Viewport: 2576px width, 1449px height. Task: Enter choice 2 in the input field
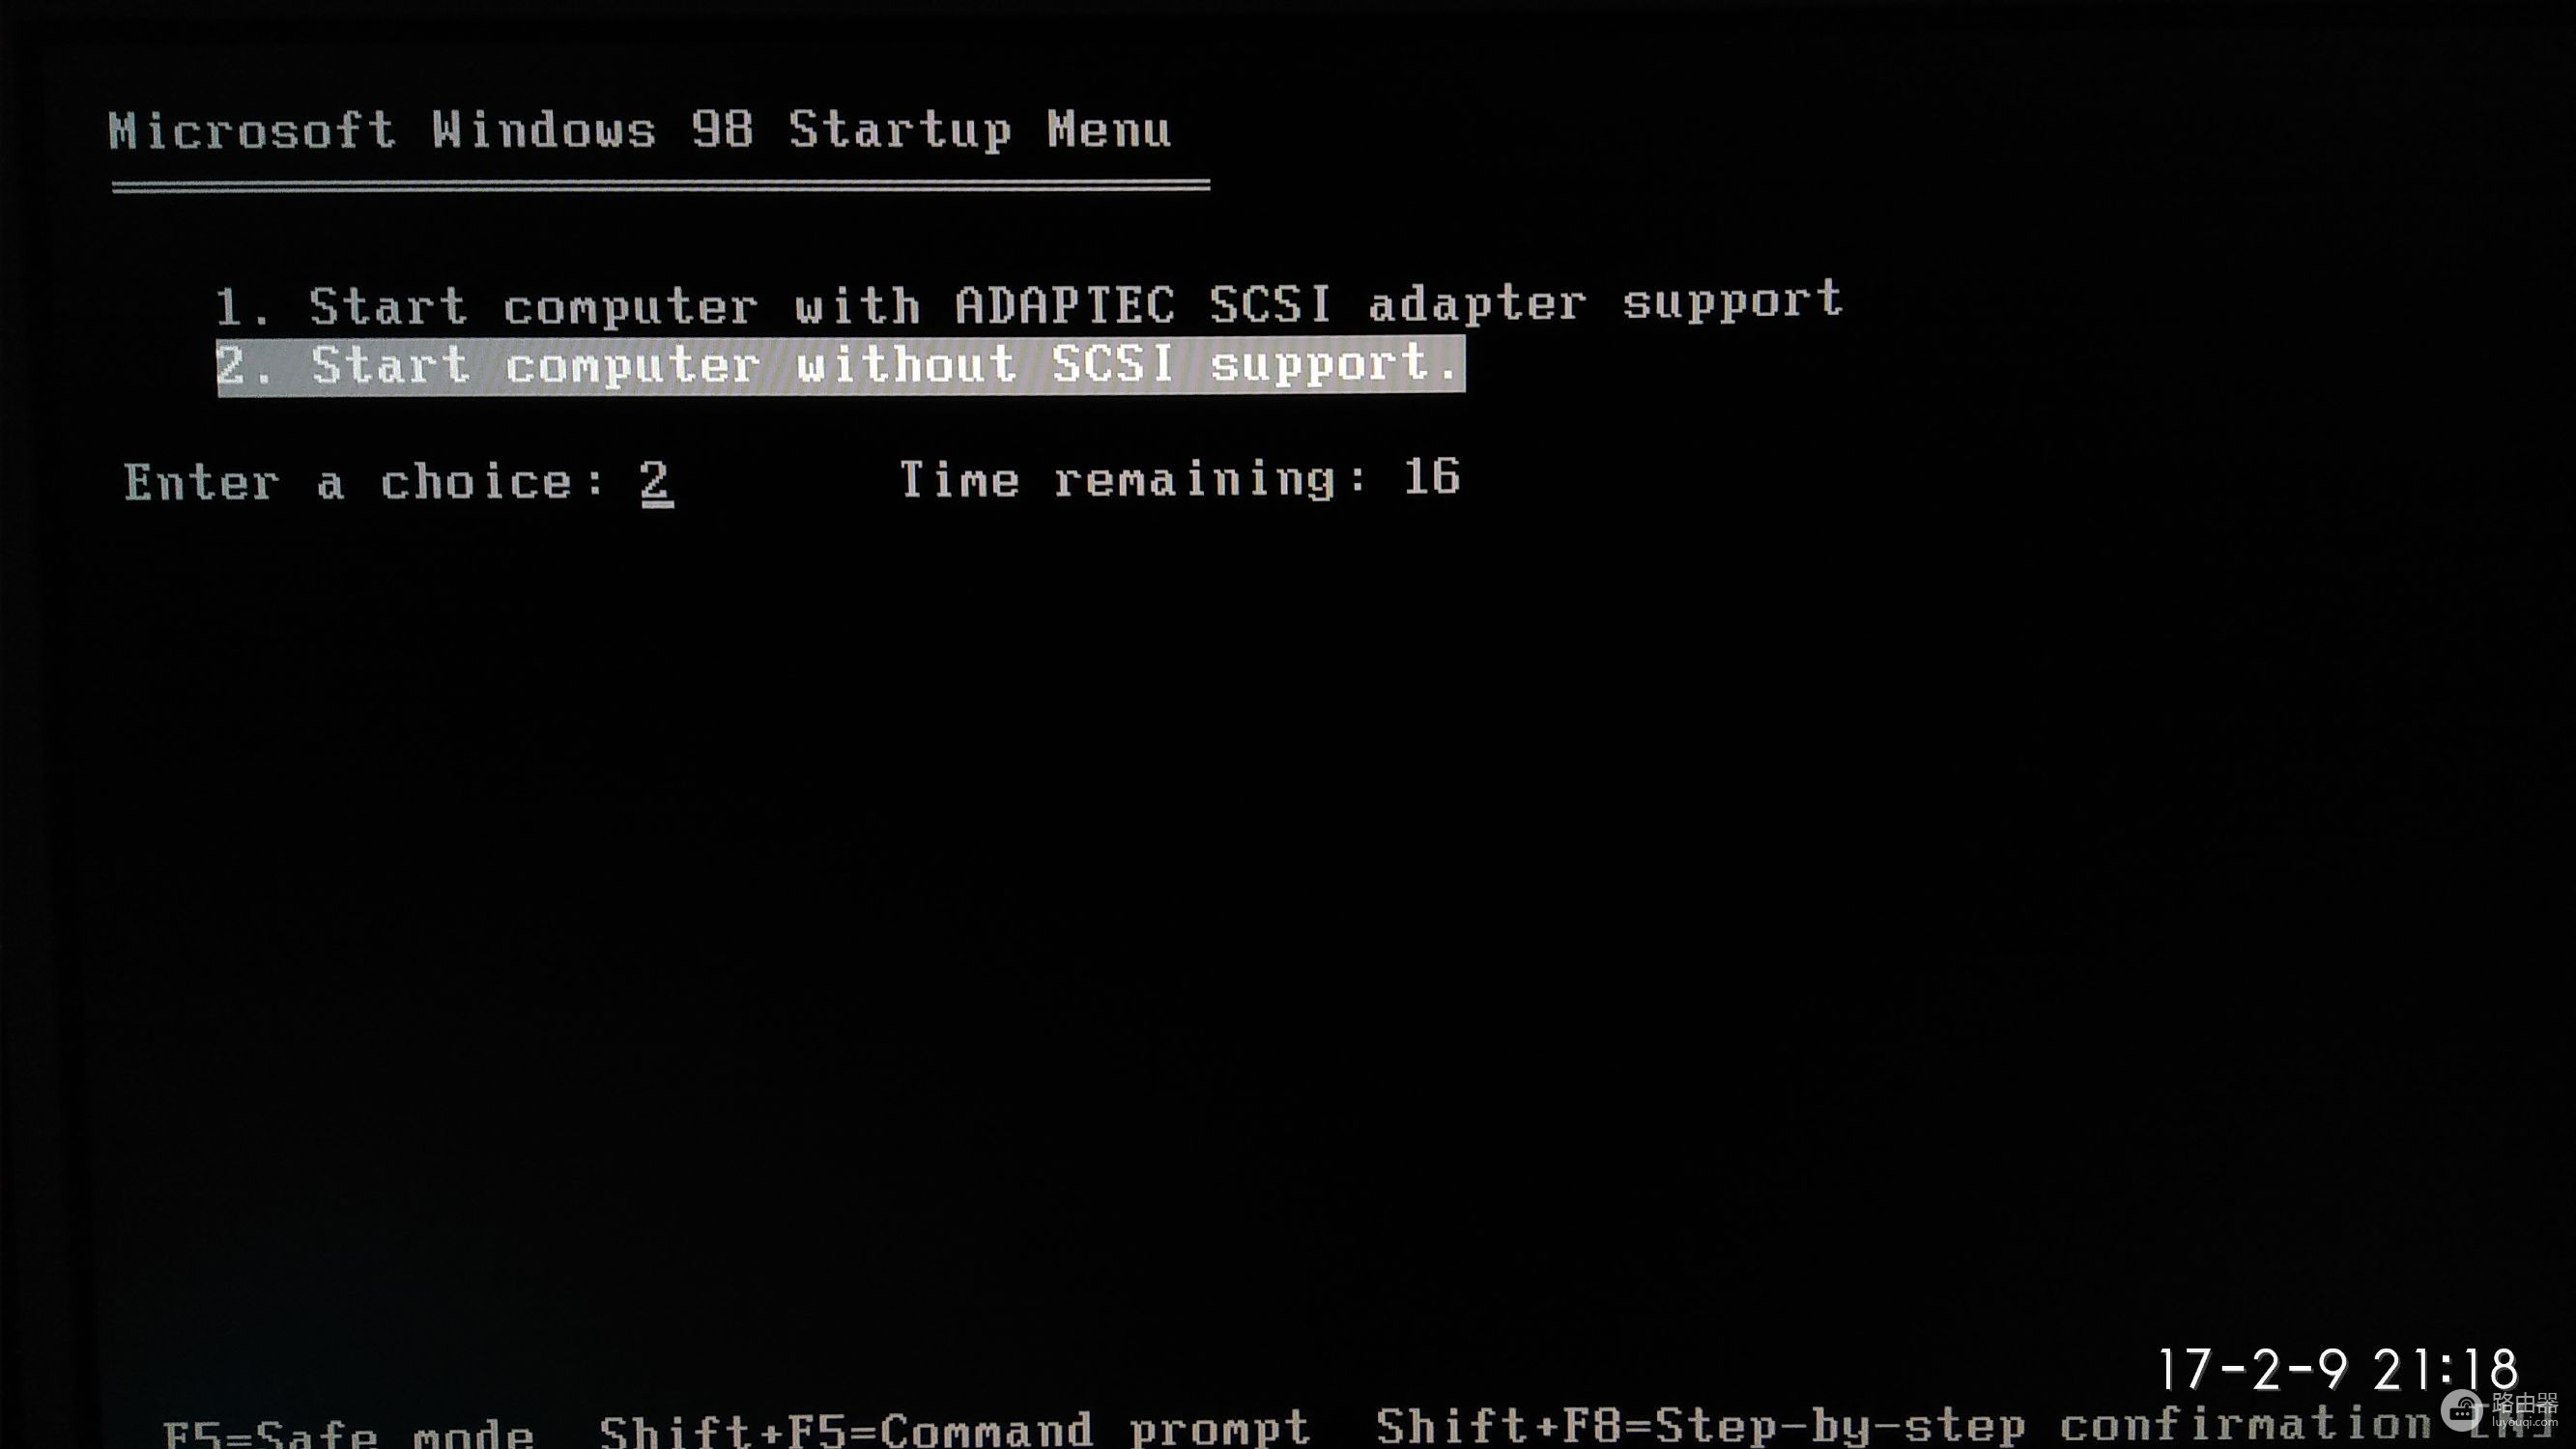click(654, 479)
